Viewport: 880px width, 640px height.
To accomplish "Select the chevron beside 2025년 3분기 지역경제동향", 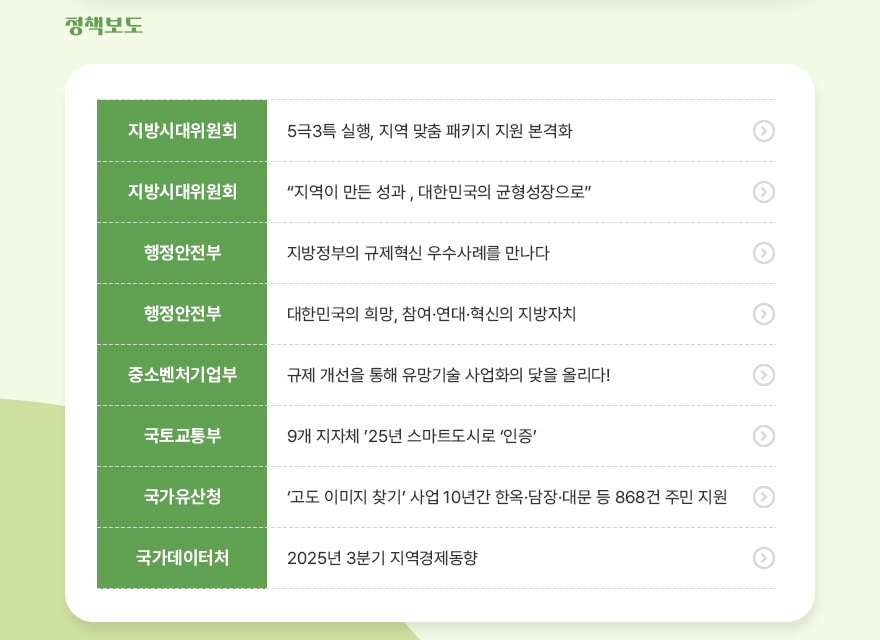I will click(x=764, y=558).
